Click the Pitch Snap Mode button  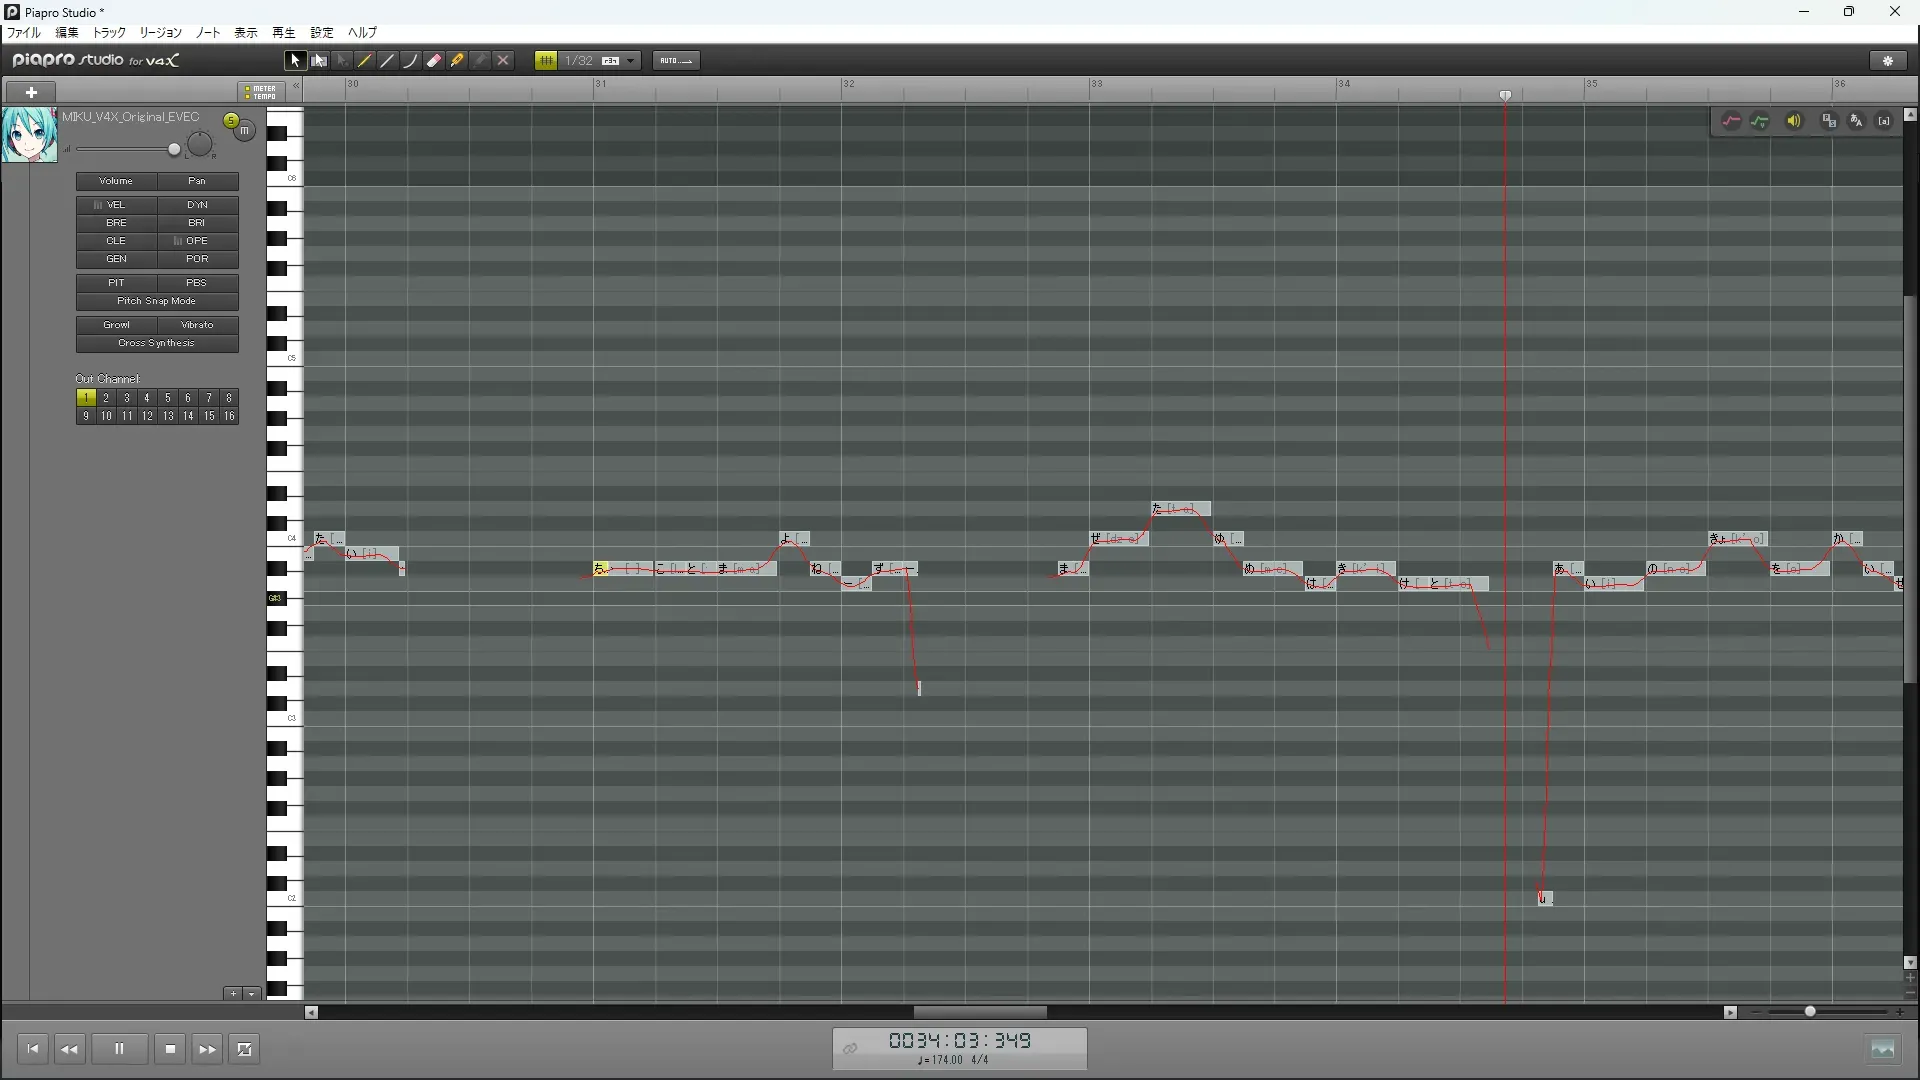click(x=157, y=301)
